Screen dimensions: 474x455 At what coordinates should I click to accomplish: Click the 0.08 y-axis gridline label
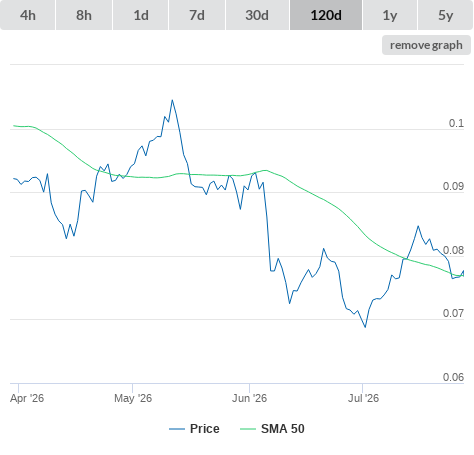click(x=453, y=250)
